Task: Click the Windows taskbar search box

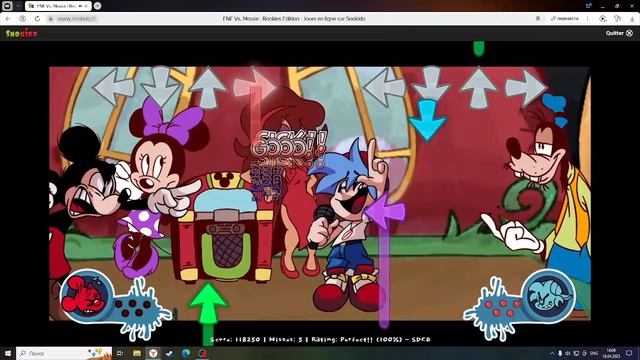Action: (x=64, y=353)
